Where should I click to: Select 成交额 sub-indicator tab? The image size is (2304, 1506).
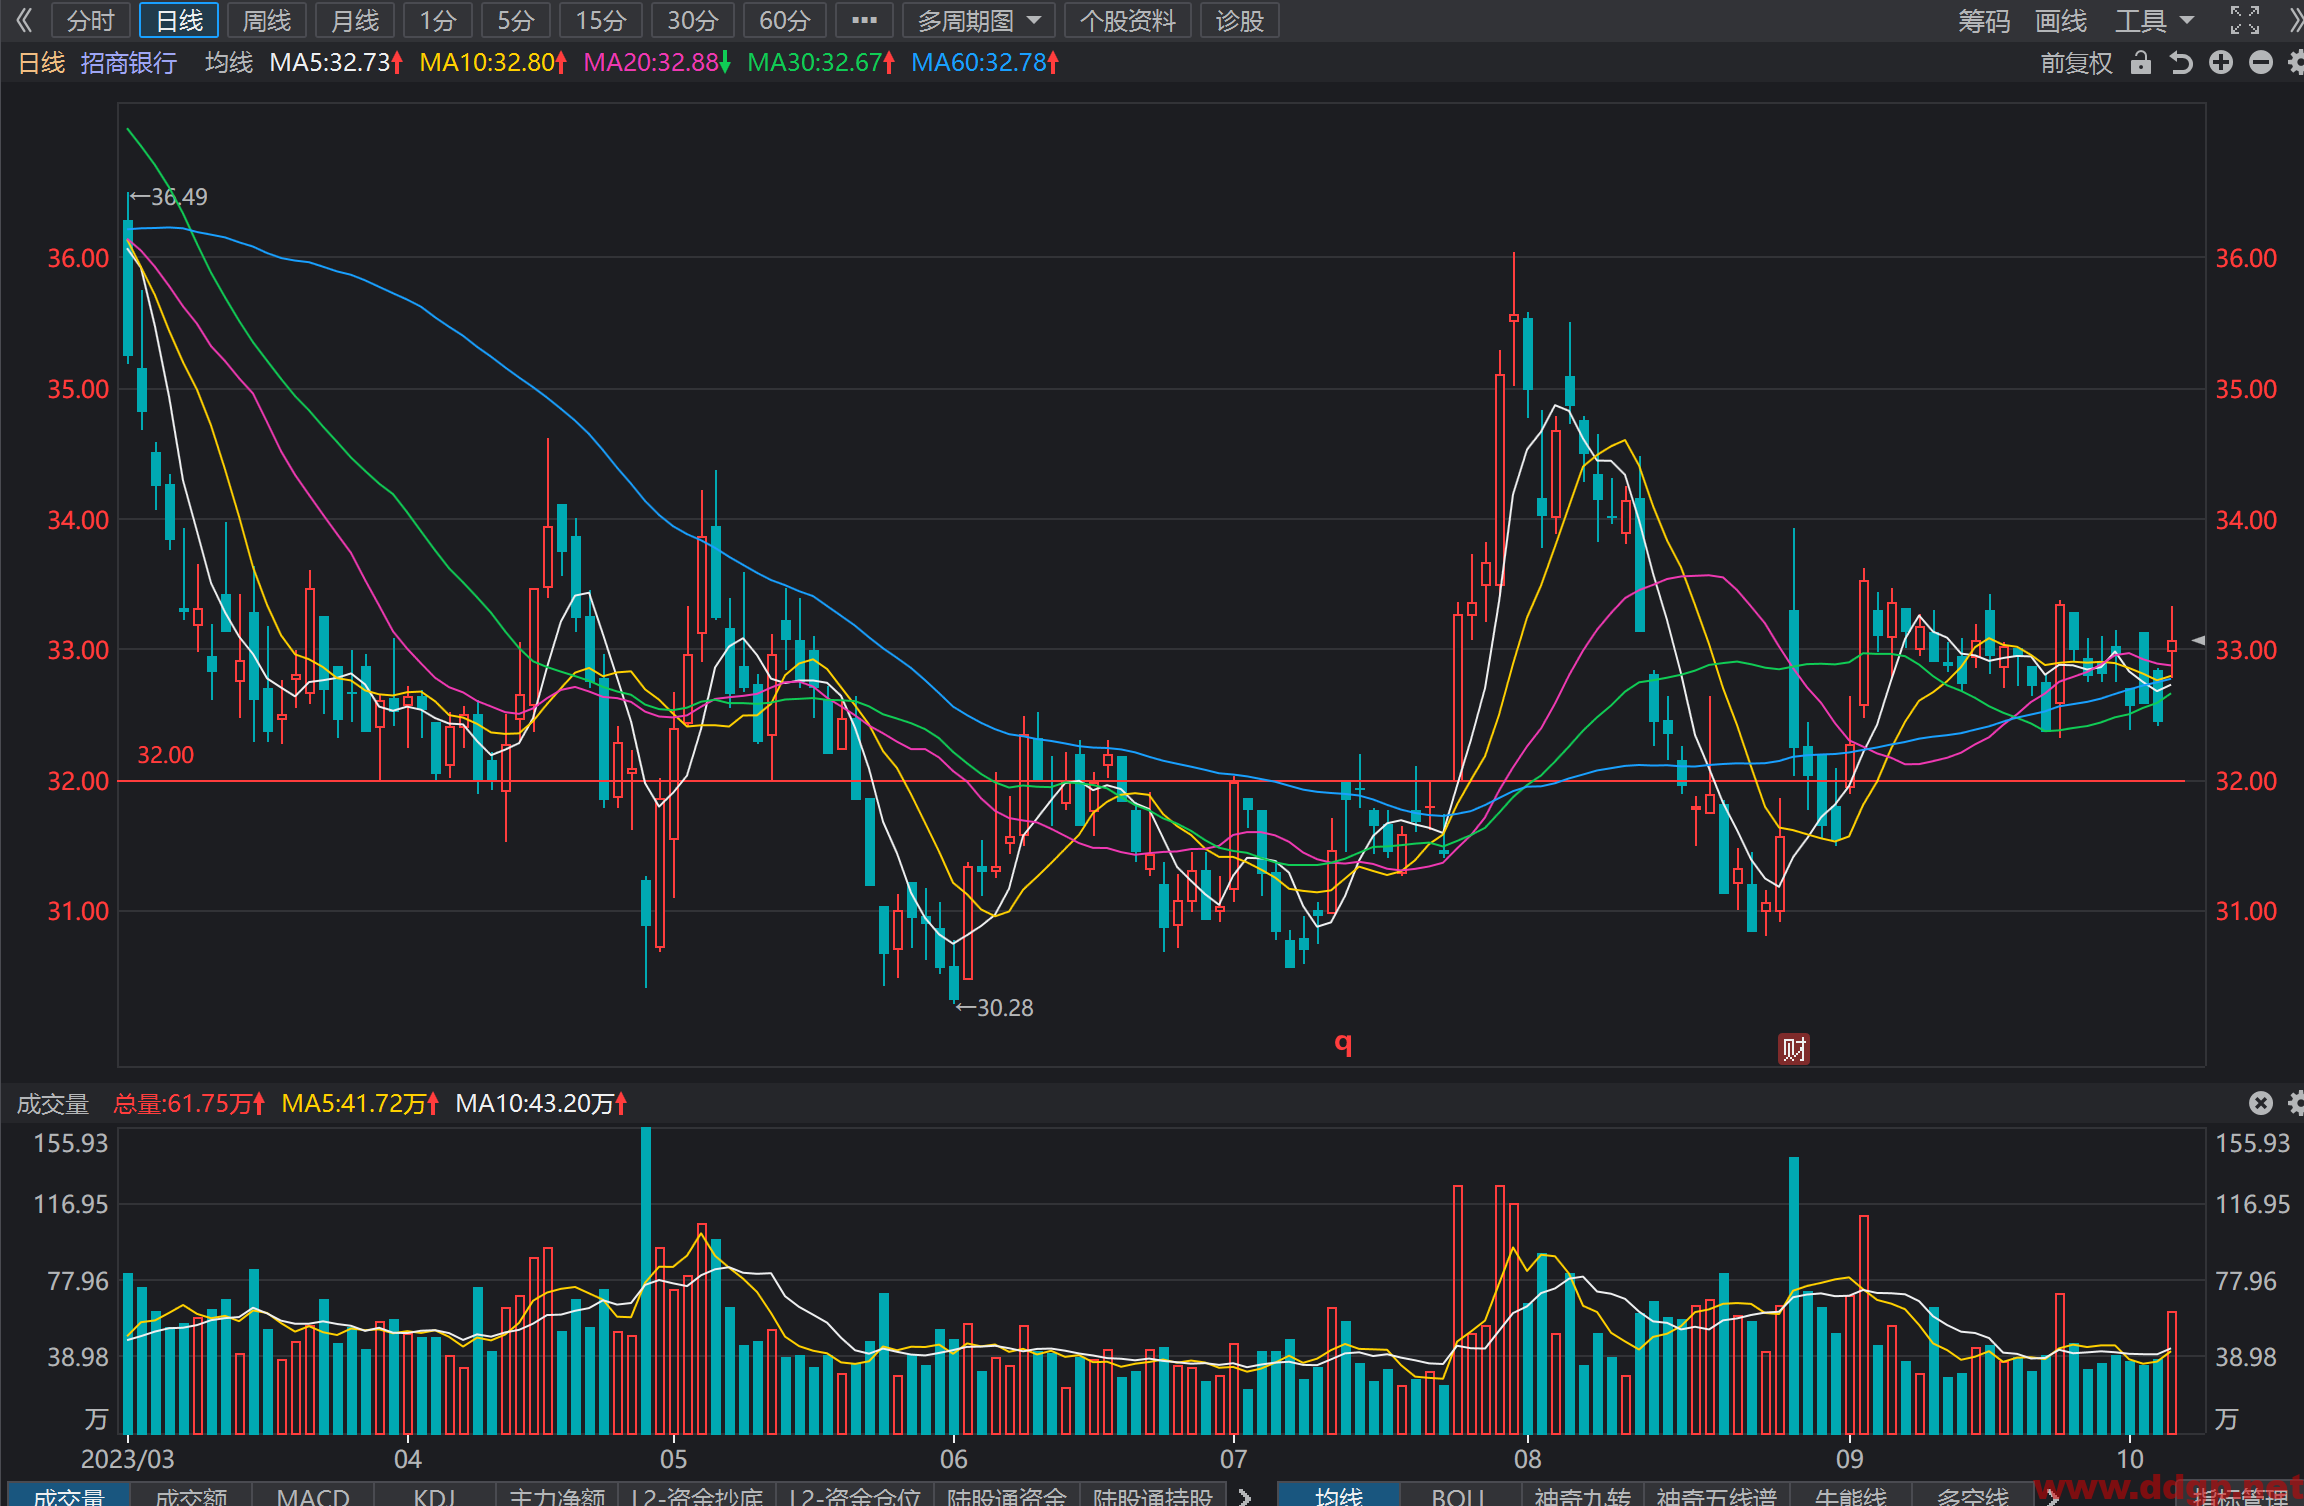click(191, 1495)
